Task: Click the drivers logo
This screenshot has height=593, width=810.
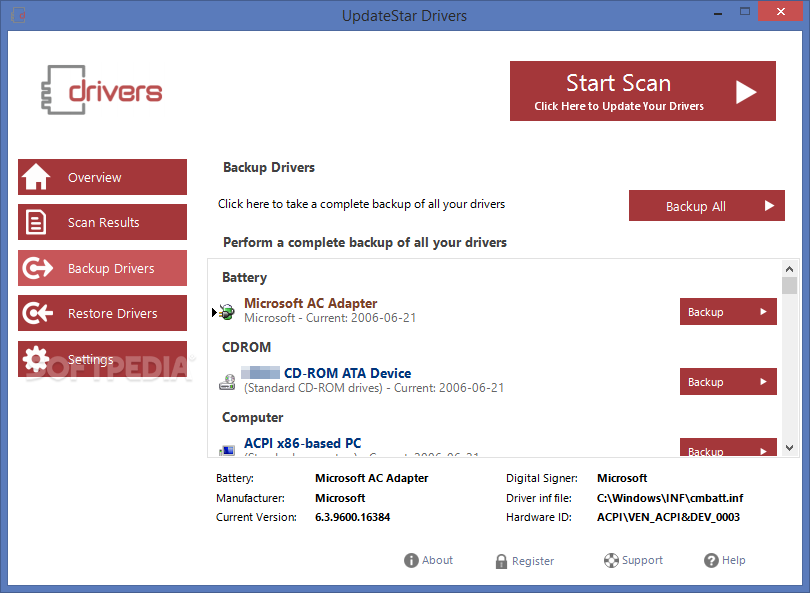Action: point(102,90)
